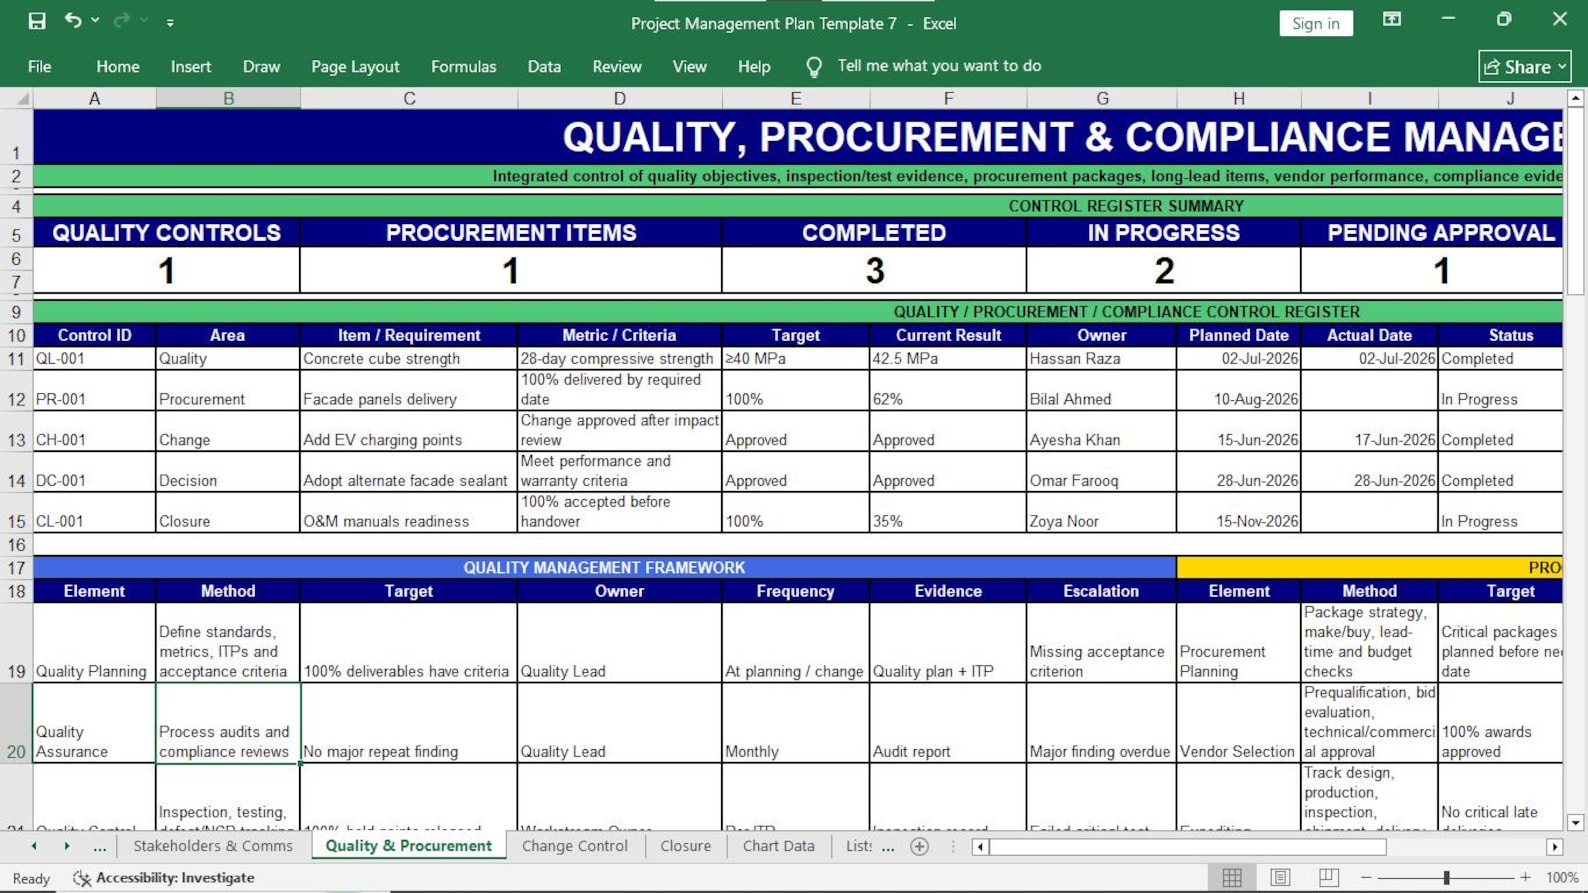Click the zoom out minus button

pos(1366,877)
